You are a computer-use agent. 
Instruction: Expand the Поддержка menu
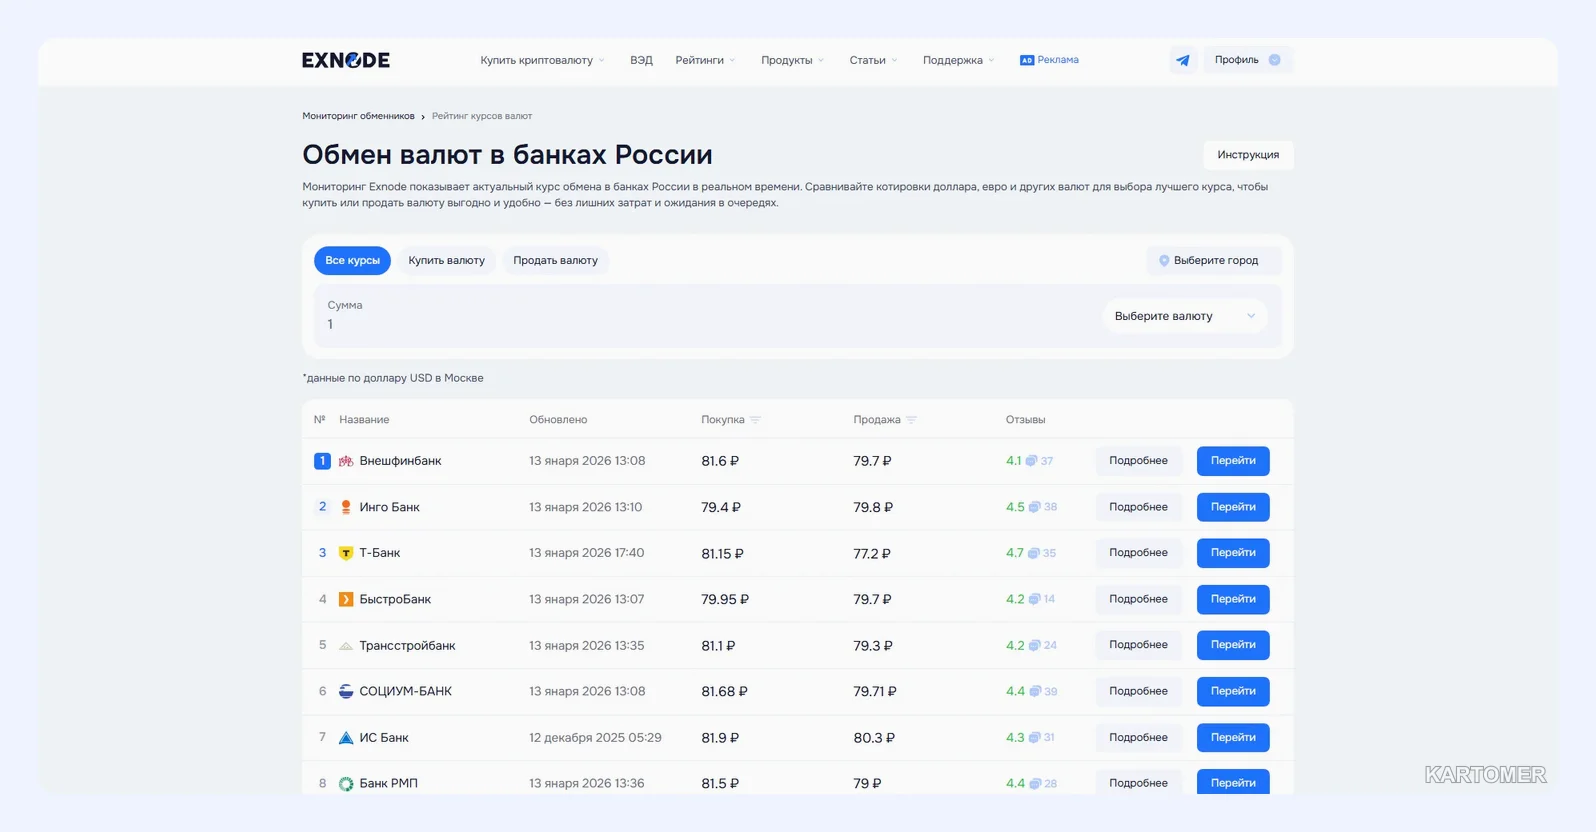coord(958,60)
